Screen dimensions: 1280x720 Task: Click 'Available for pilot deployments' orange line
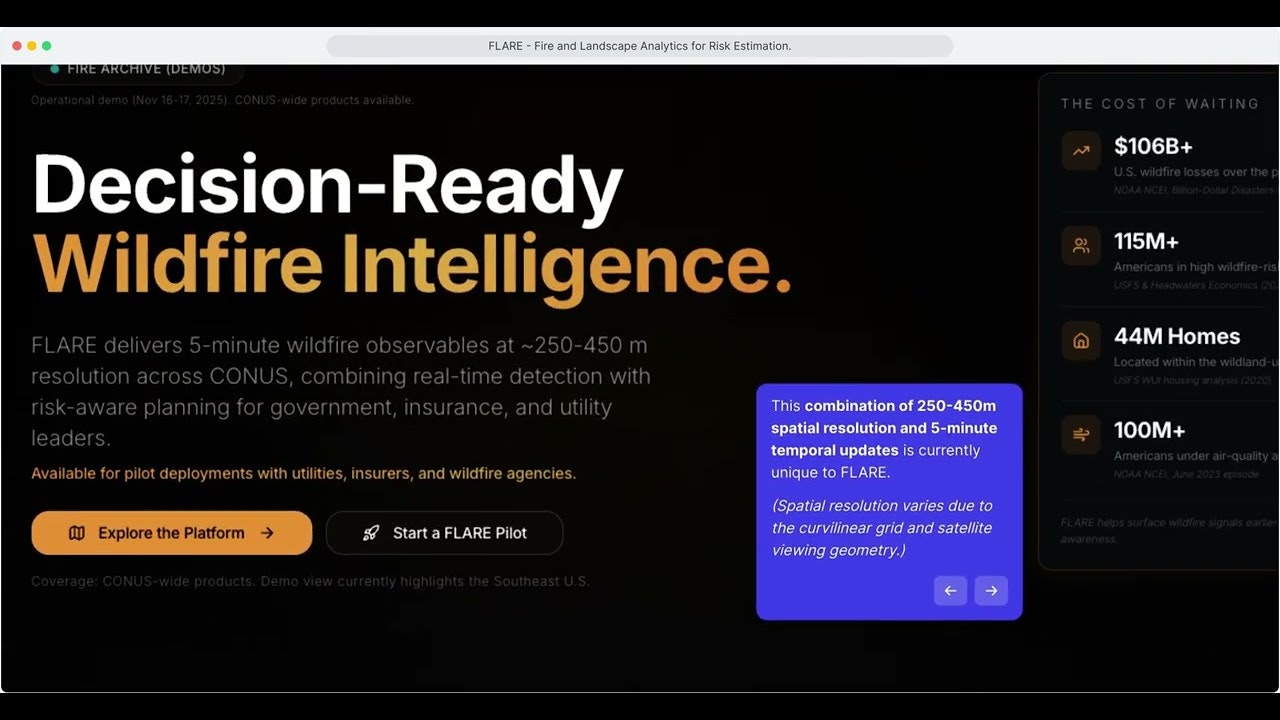(304, 473)
